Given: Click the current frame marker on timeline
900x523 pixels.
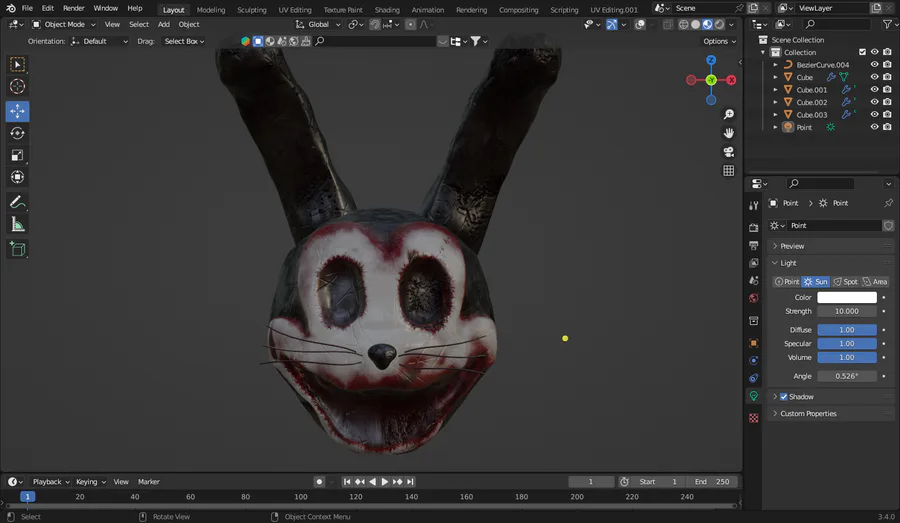Looking at the screenshot, I should click(x=27, y=497).
